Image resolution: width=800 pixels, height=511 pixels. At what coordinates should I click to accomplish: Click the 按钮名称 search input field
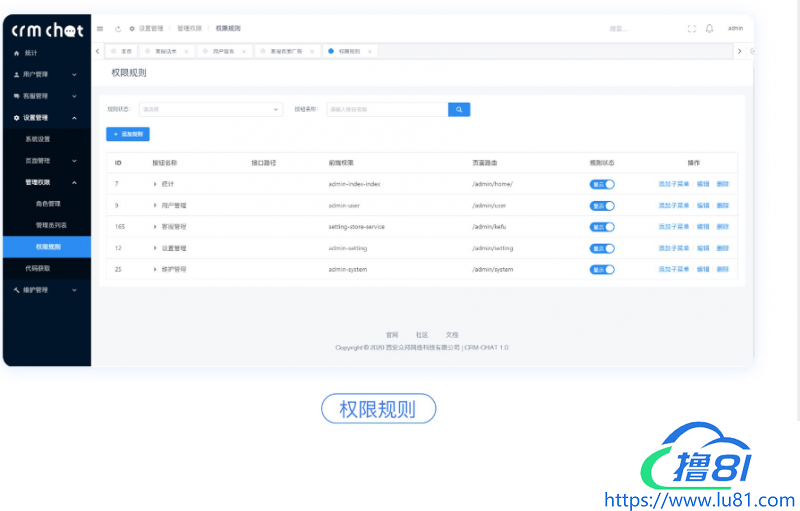pyautogui.click(x=386, y=109)
